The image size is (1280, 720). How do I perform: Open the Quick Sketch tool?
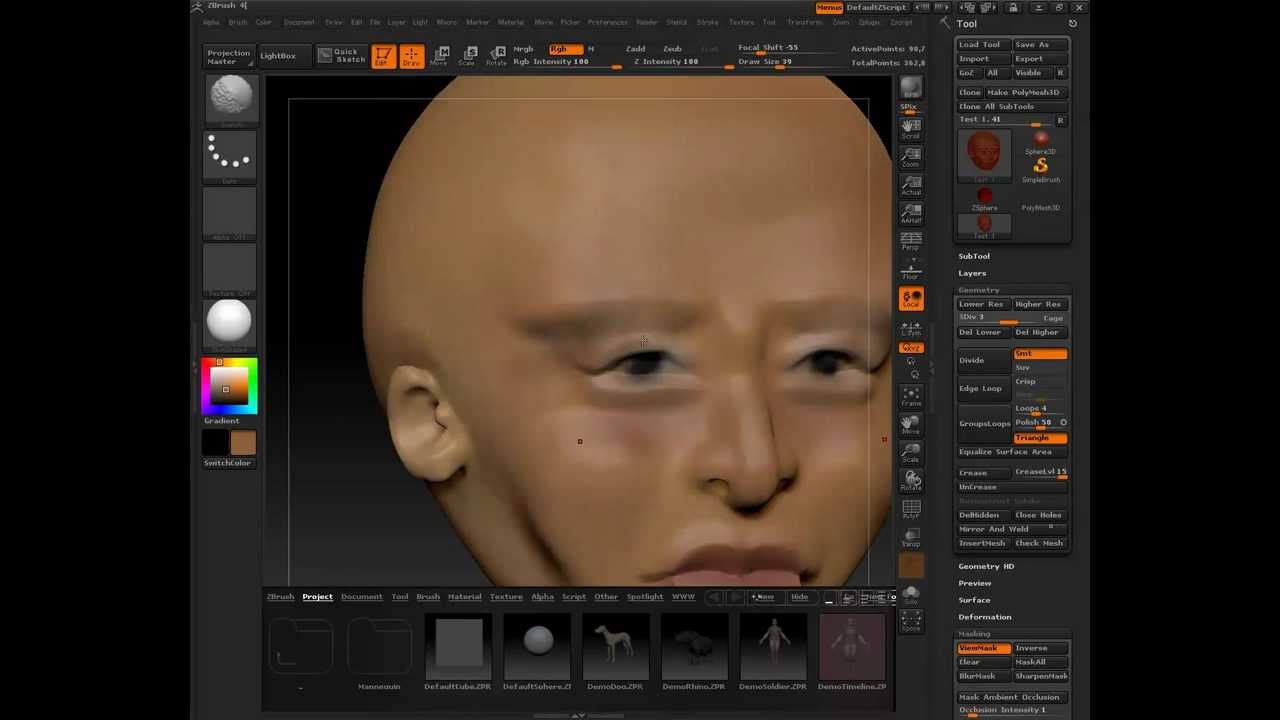342,56
